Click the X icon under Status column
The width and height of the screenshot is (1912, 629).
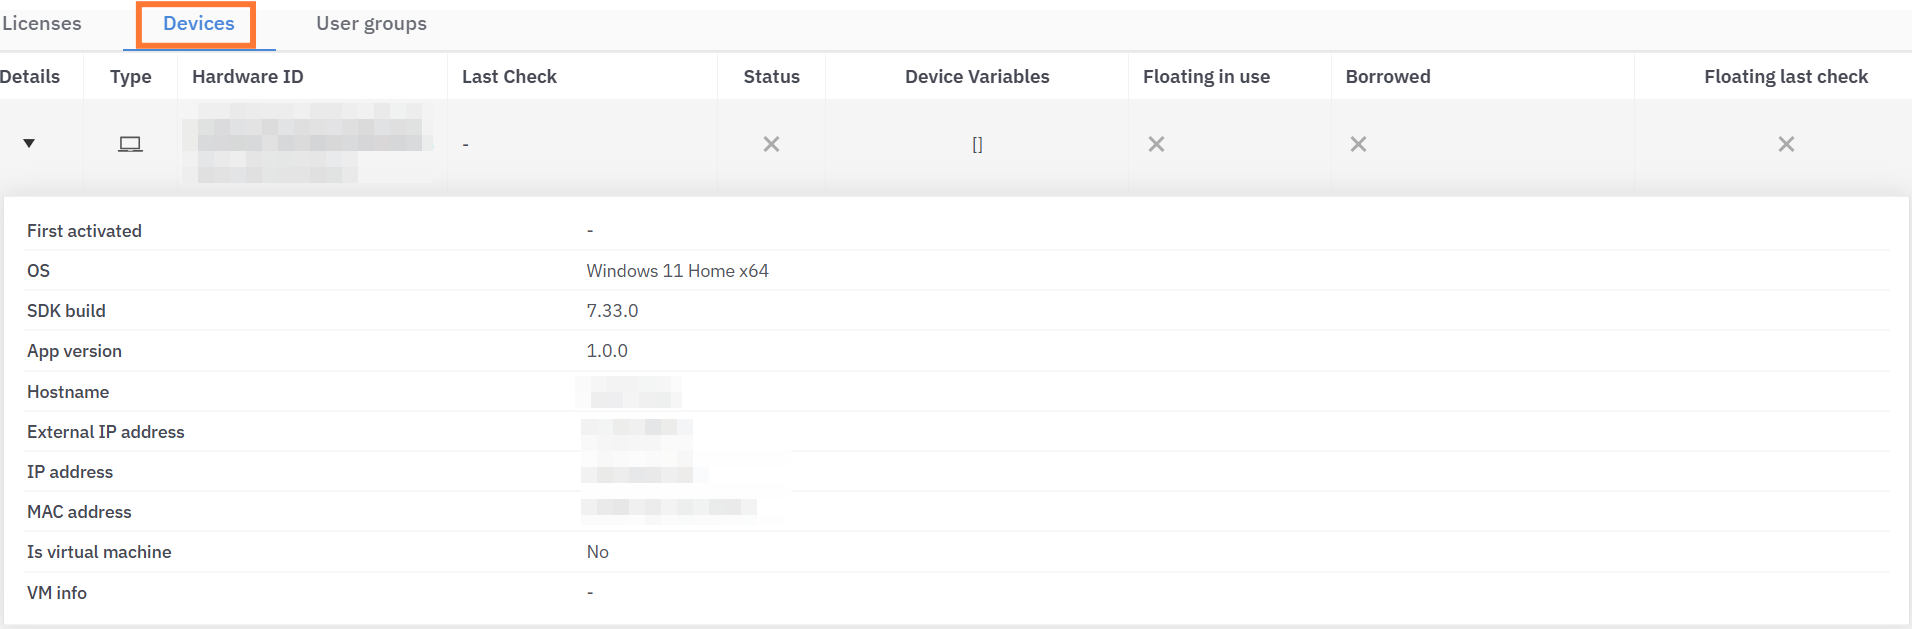click(771, 144)
